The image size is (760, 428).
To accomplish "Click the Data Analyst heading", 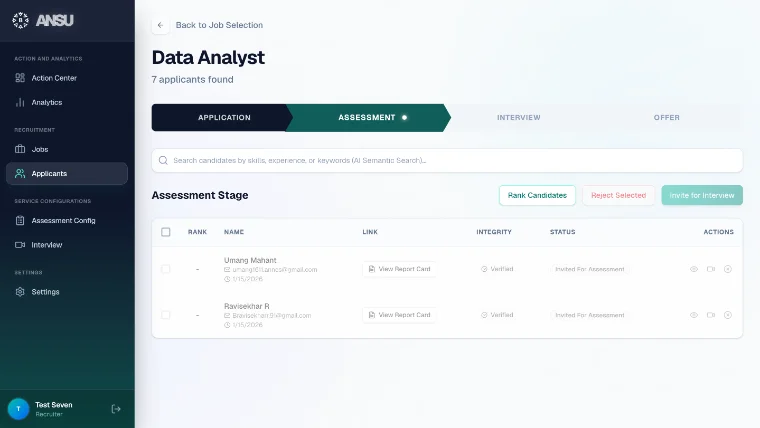I will pyautogui.click(x=208, y=58).
